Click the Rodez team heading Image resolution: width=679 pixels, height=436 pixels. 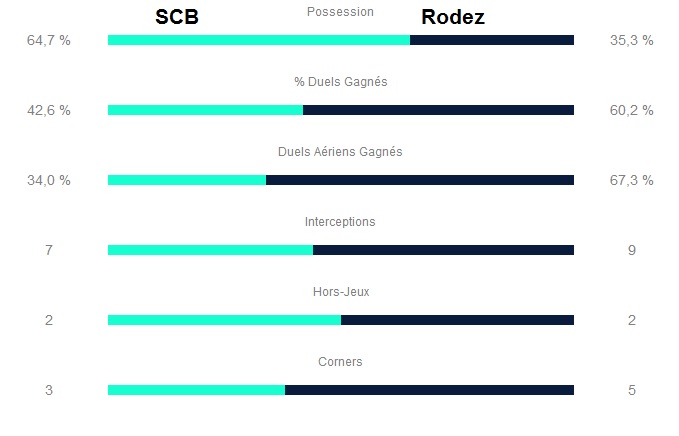(x=453, y=17)
